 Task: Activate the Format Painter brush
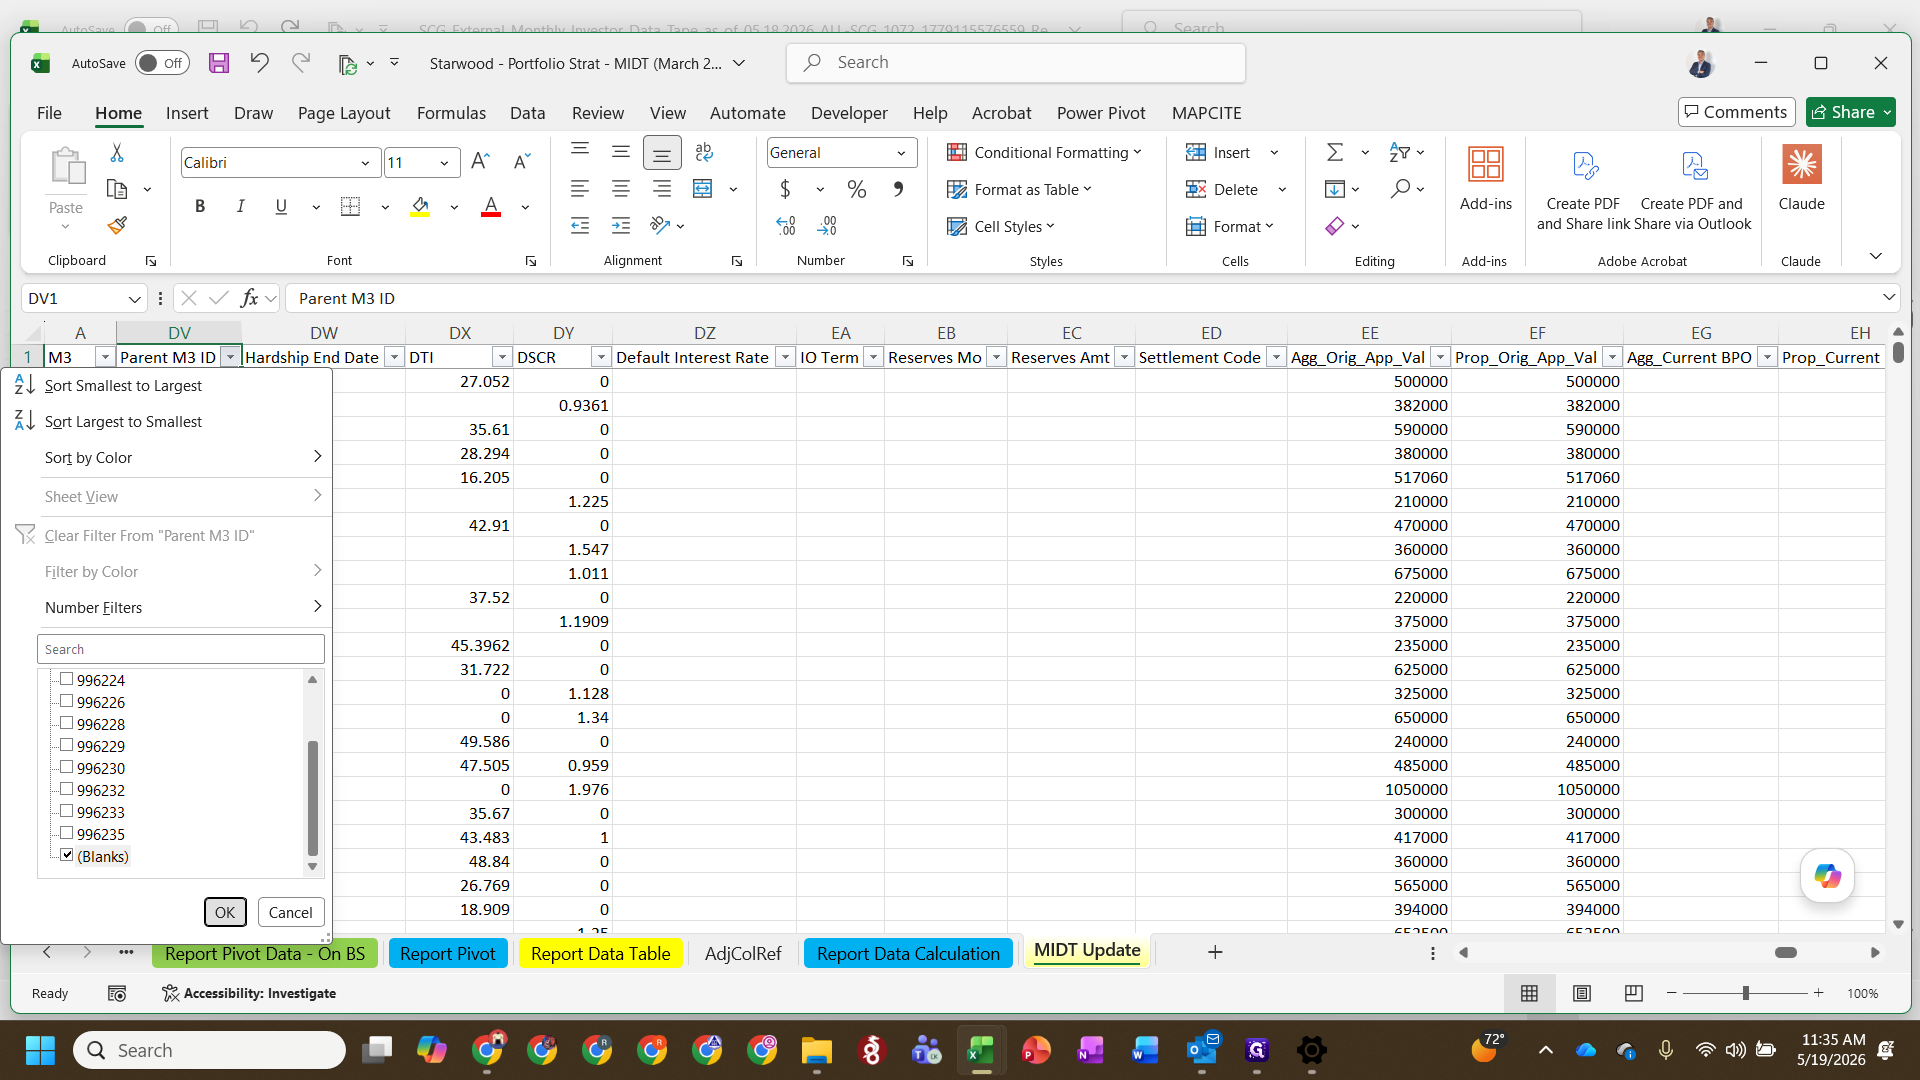coord(117,225)
